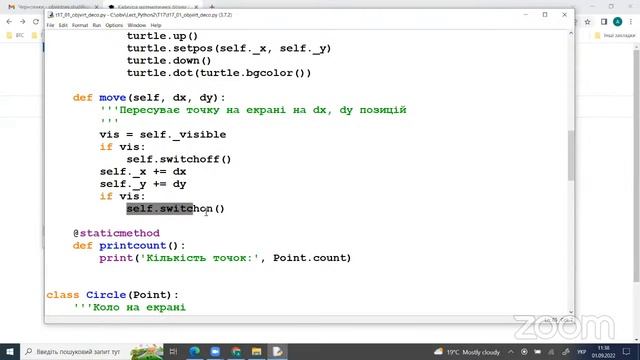Open the notification center icon
Viewport: 640px width, 360px height.
coord(627,352)
